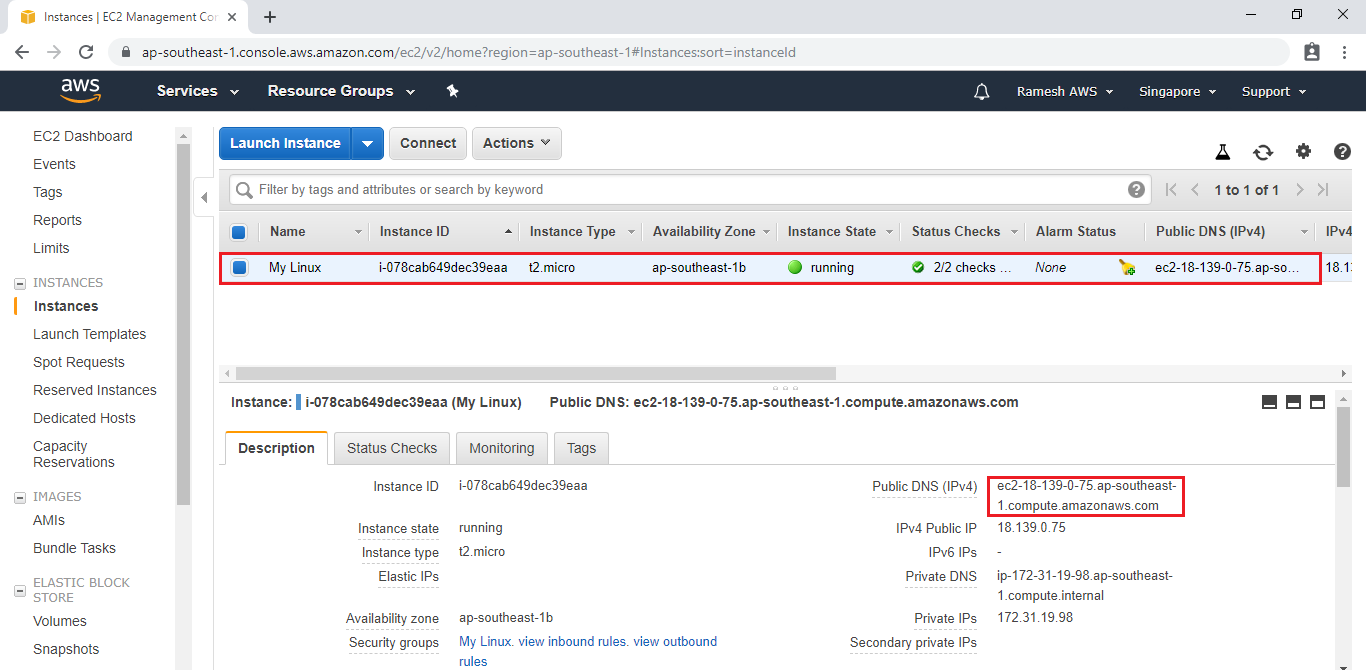The width and height of the screenshot is (1366, 670).
Task: Open Volumes in the sidebar
Action: [60, 621]
